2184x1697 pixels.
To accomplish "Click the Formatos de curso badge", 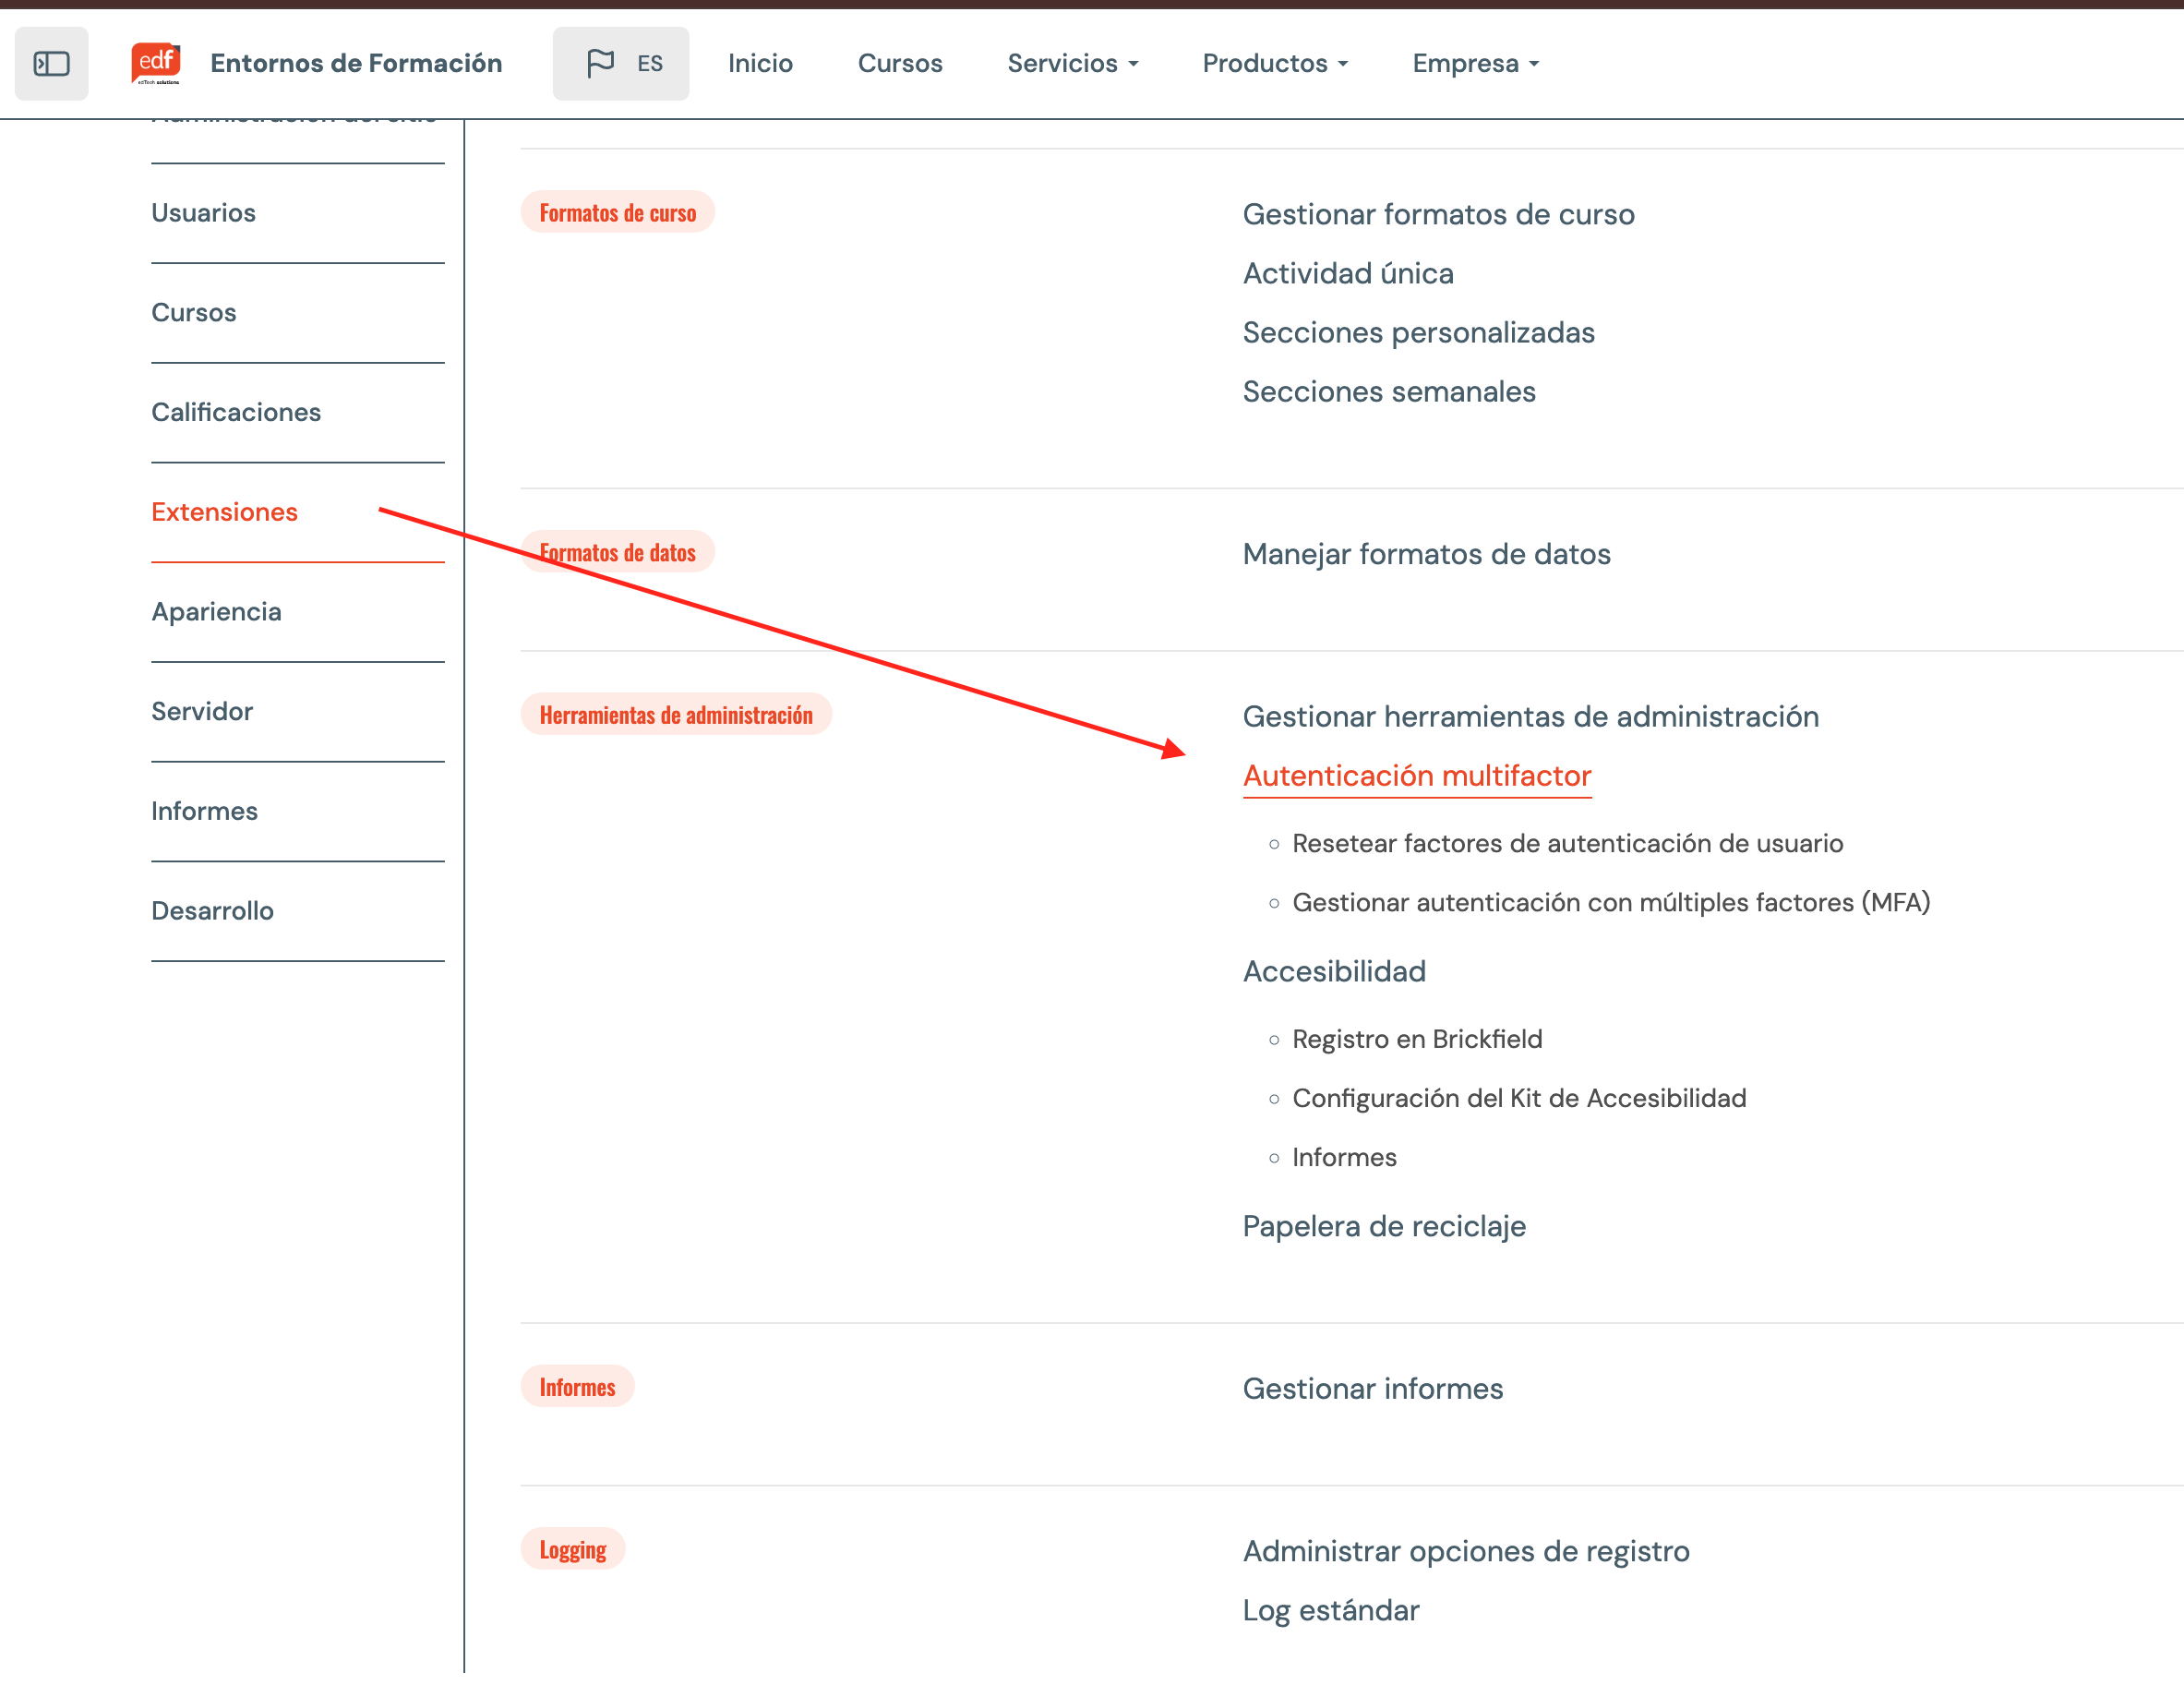I will (618, 212).
